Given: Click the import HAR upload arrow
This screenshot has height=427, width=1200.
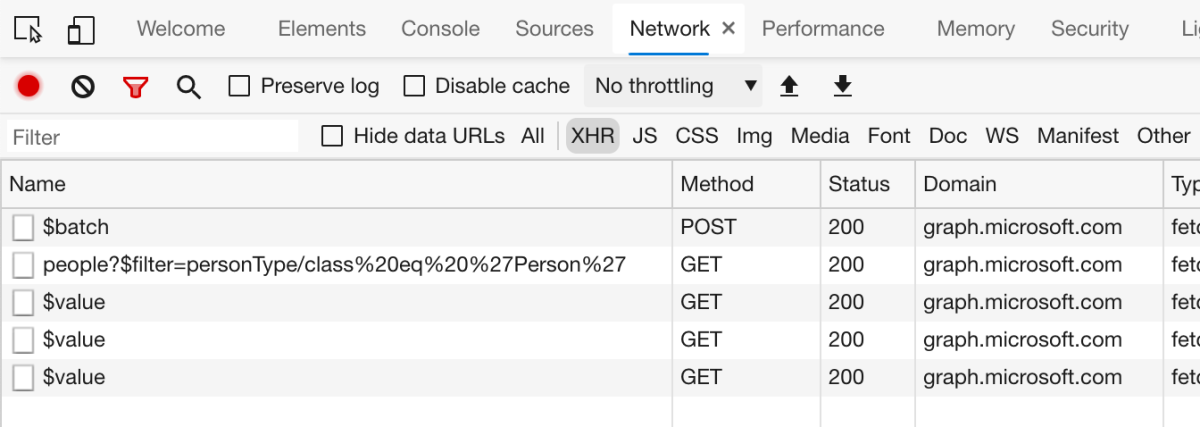Looking at the screenshot, I should [789, 87].
